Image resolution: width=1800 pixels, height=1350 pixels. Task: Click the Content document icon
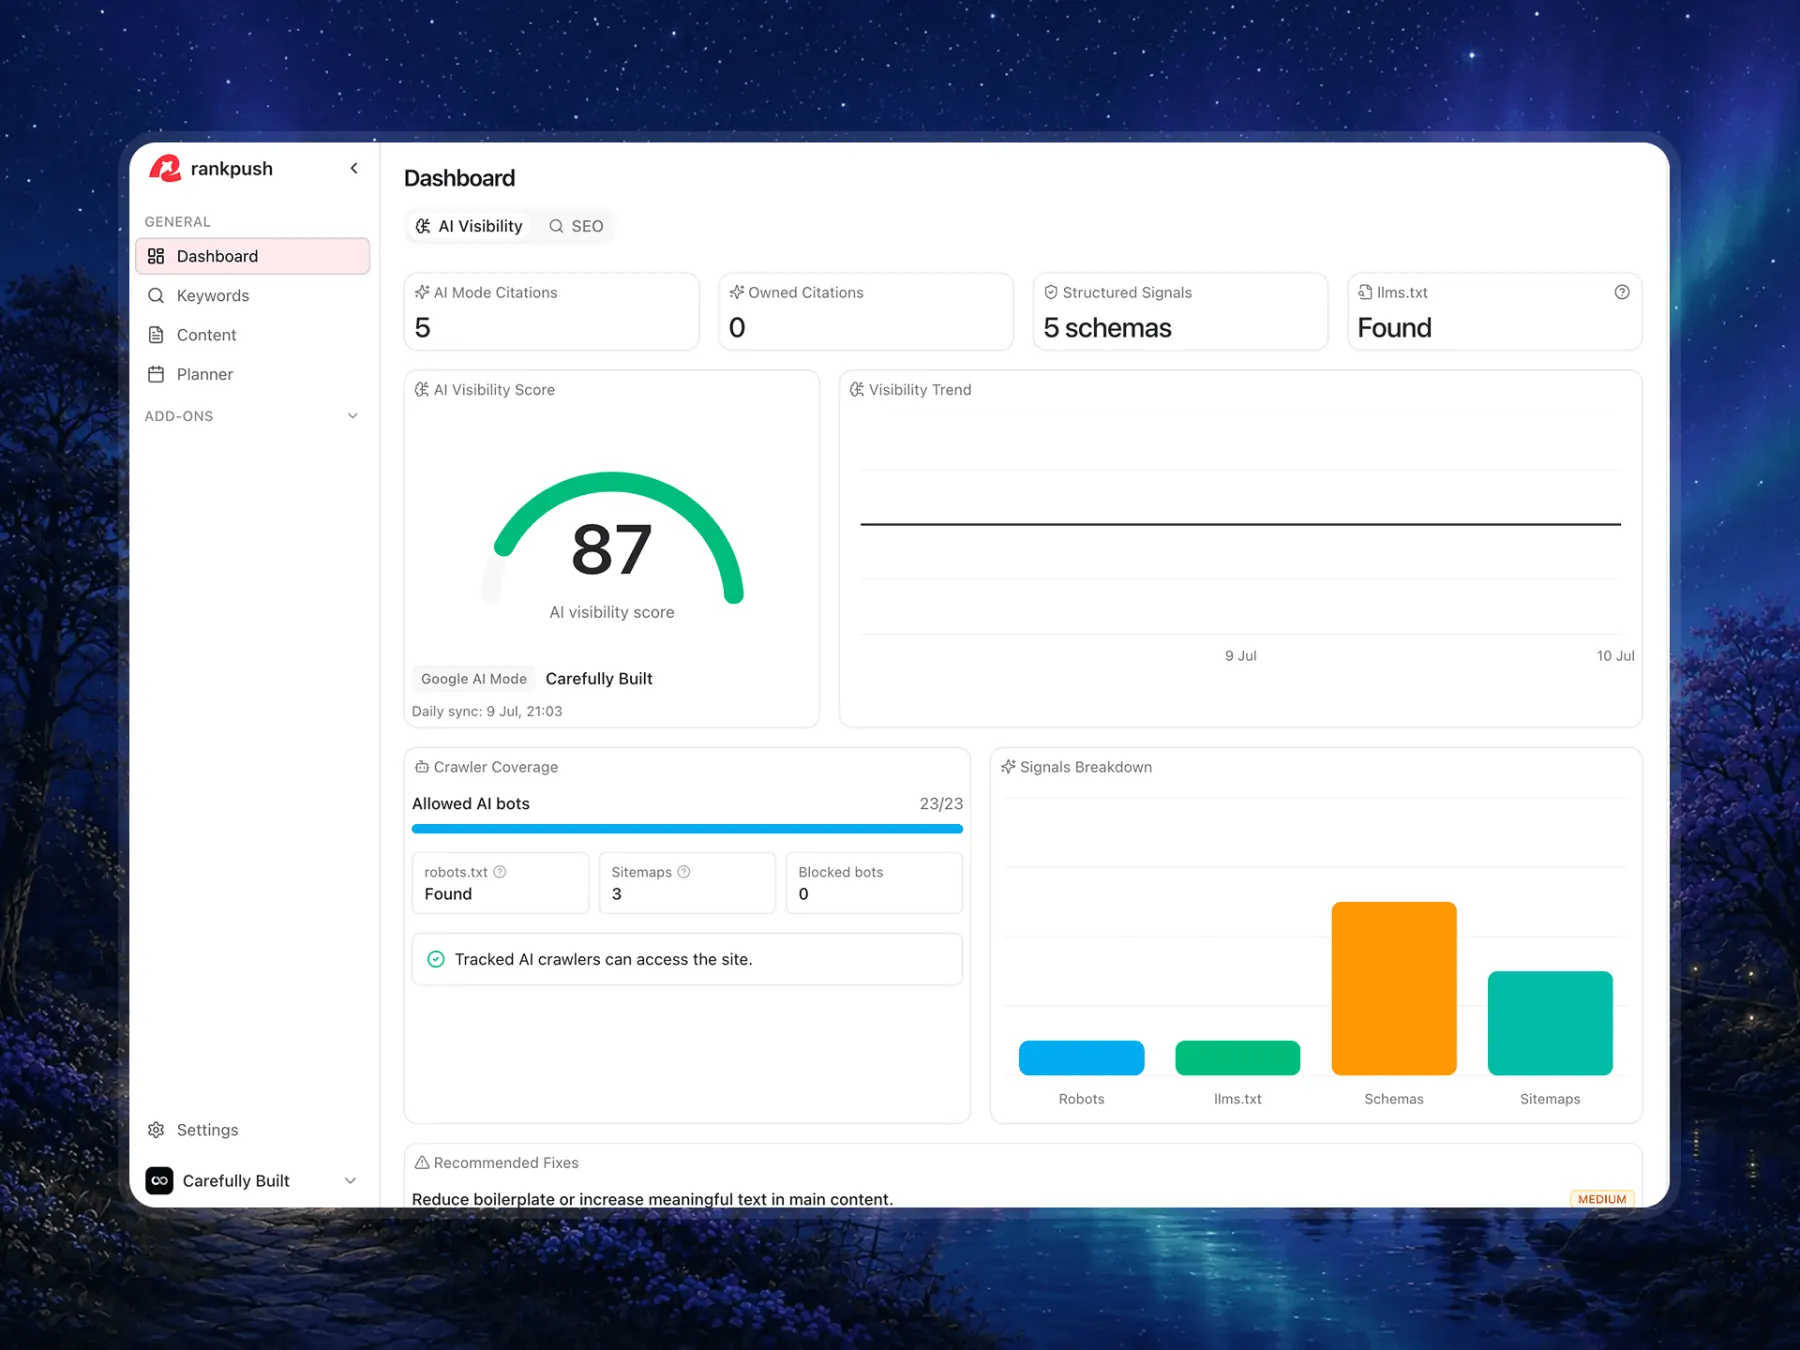(156, 335)
